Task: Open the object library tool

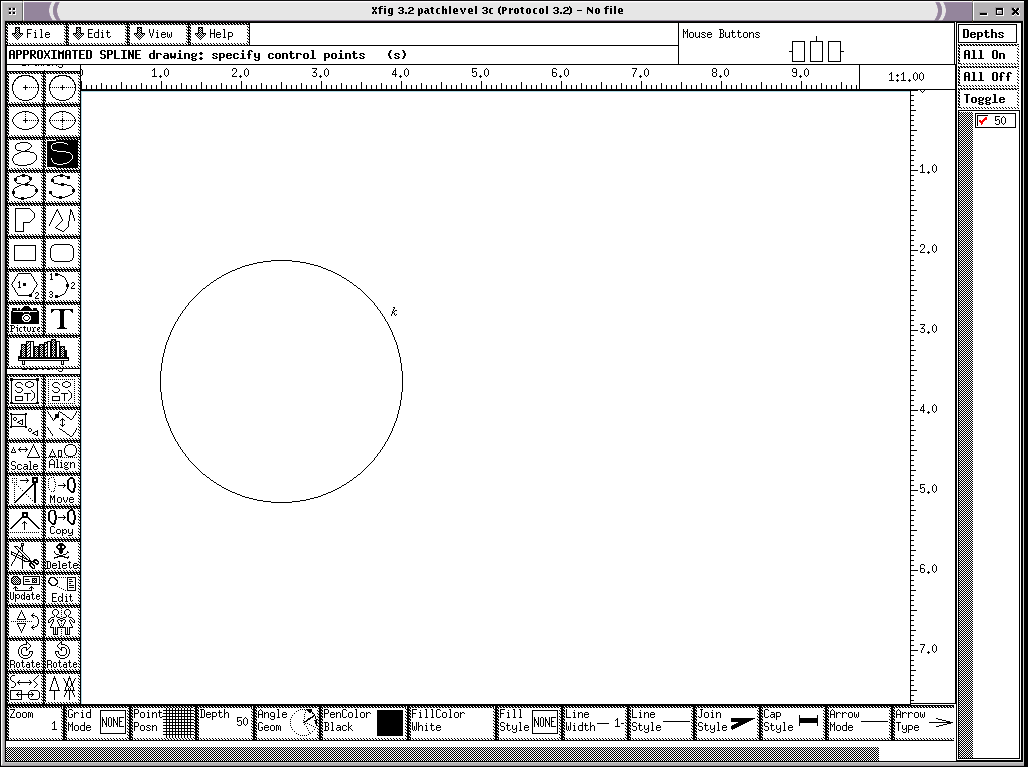Action: (x=44, y=353)
